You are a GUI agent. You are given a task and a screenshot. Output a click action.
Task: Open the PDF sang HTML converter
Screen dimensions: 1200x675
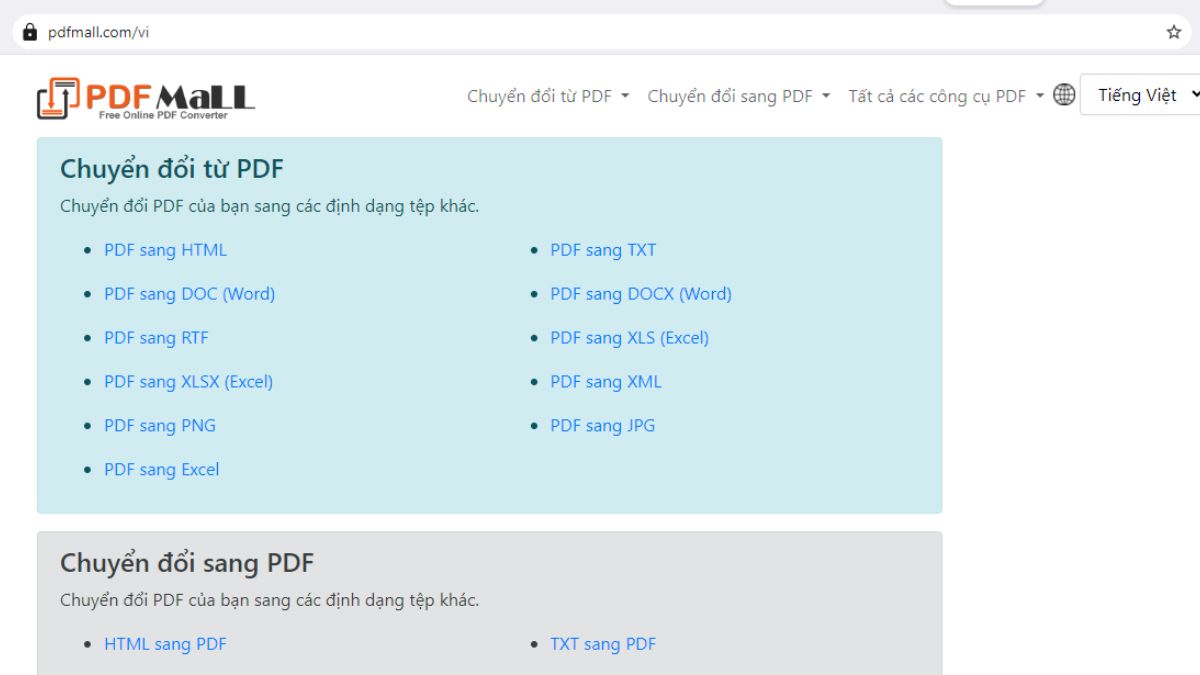(x=164, y=250)
